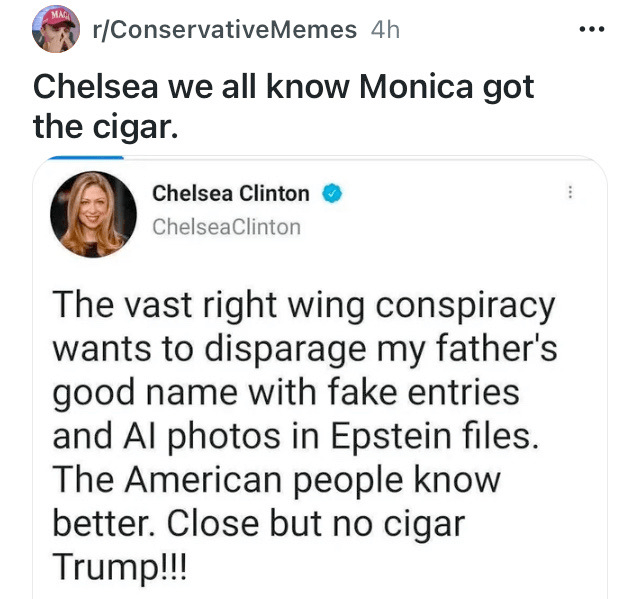Image resolution: width=640 pixels, height=599 pixels.
Task: Click the blue loading bar above tweet card
Action: [85, 158]
